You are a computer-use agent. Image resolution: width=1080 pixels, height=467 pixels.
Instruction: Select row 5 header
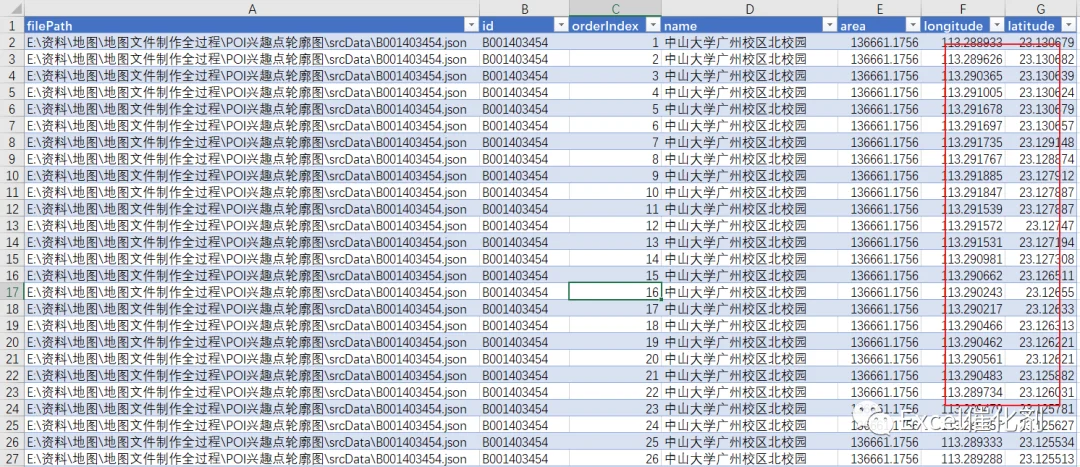[x=12, y=92]
